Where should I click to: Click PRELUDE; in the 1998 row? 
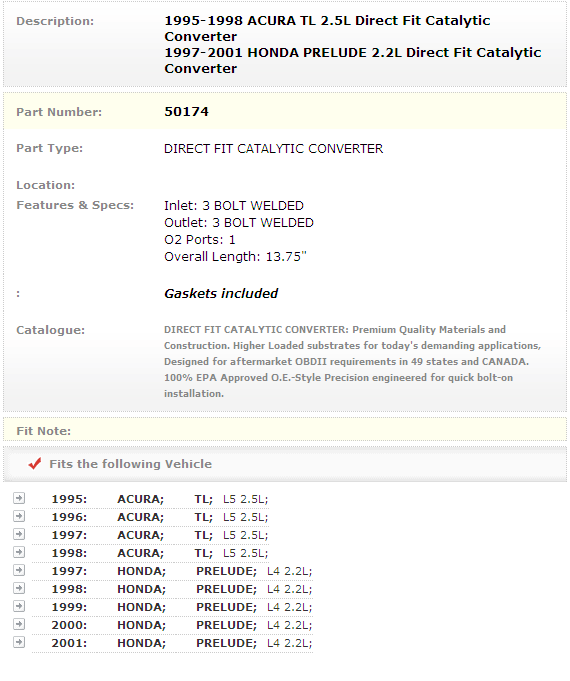(226, 589)
